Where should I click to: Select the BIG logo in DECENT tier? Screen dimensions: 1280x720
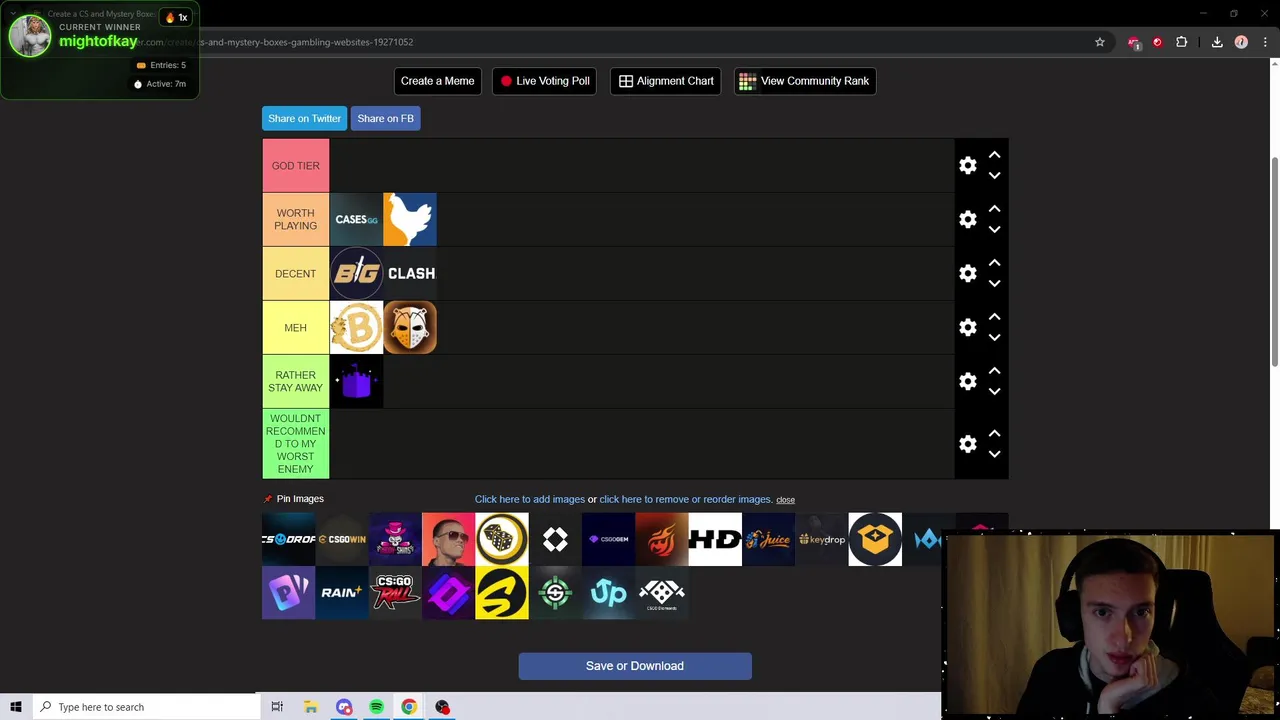click(x=356, y=273)
